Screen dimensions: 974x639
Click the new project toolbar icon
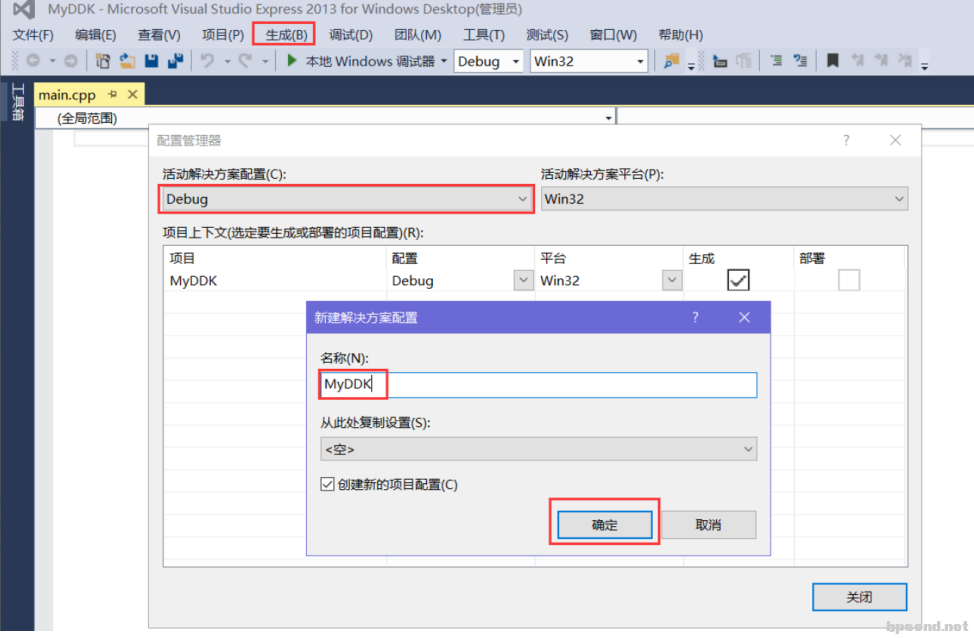pyautogui.click(x=102, y=61)
